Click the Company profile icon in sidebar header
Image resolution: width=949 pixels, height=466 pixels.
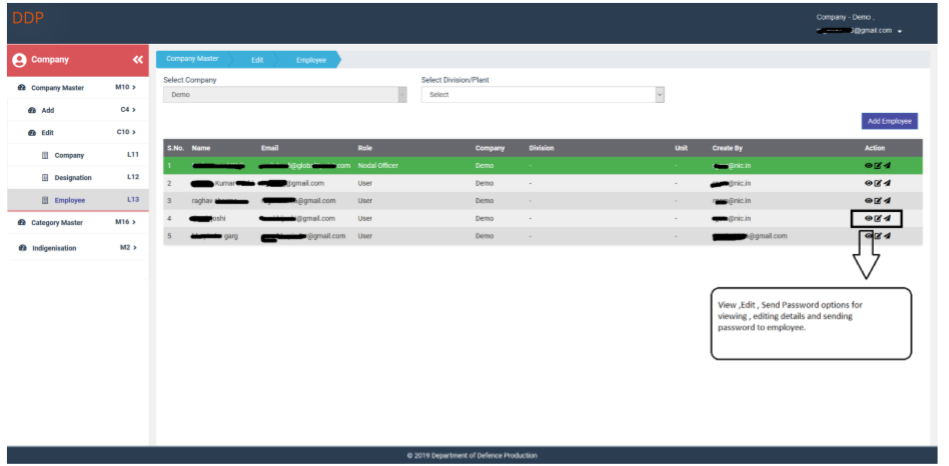19,60
